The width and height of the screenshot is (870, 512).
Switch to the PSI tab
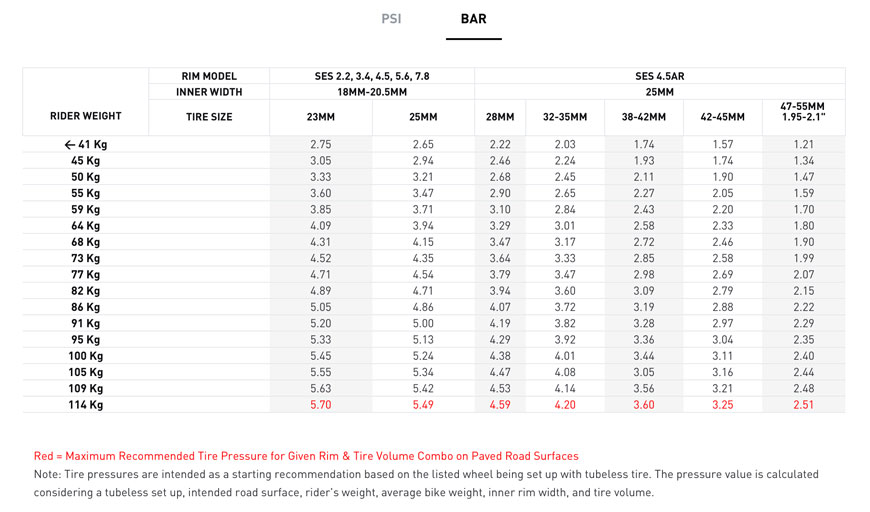[391, 19]
